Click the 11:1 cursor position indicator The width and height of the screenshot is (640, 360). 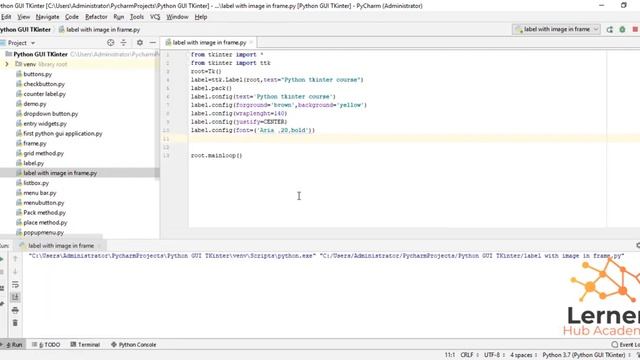[x=450, y=355]
